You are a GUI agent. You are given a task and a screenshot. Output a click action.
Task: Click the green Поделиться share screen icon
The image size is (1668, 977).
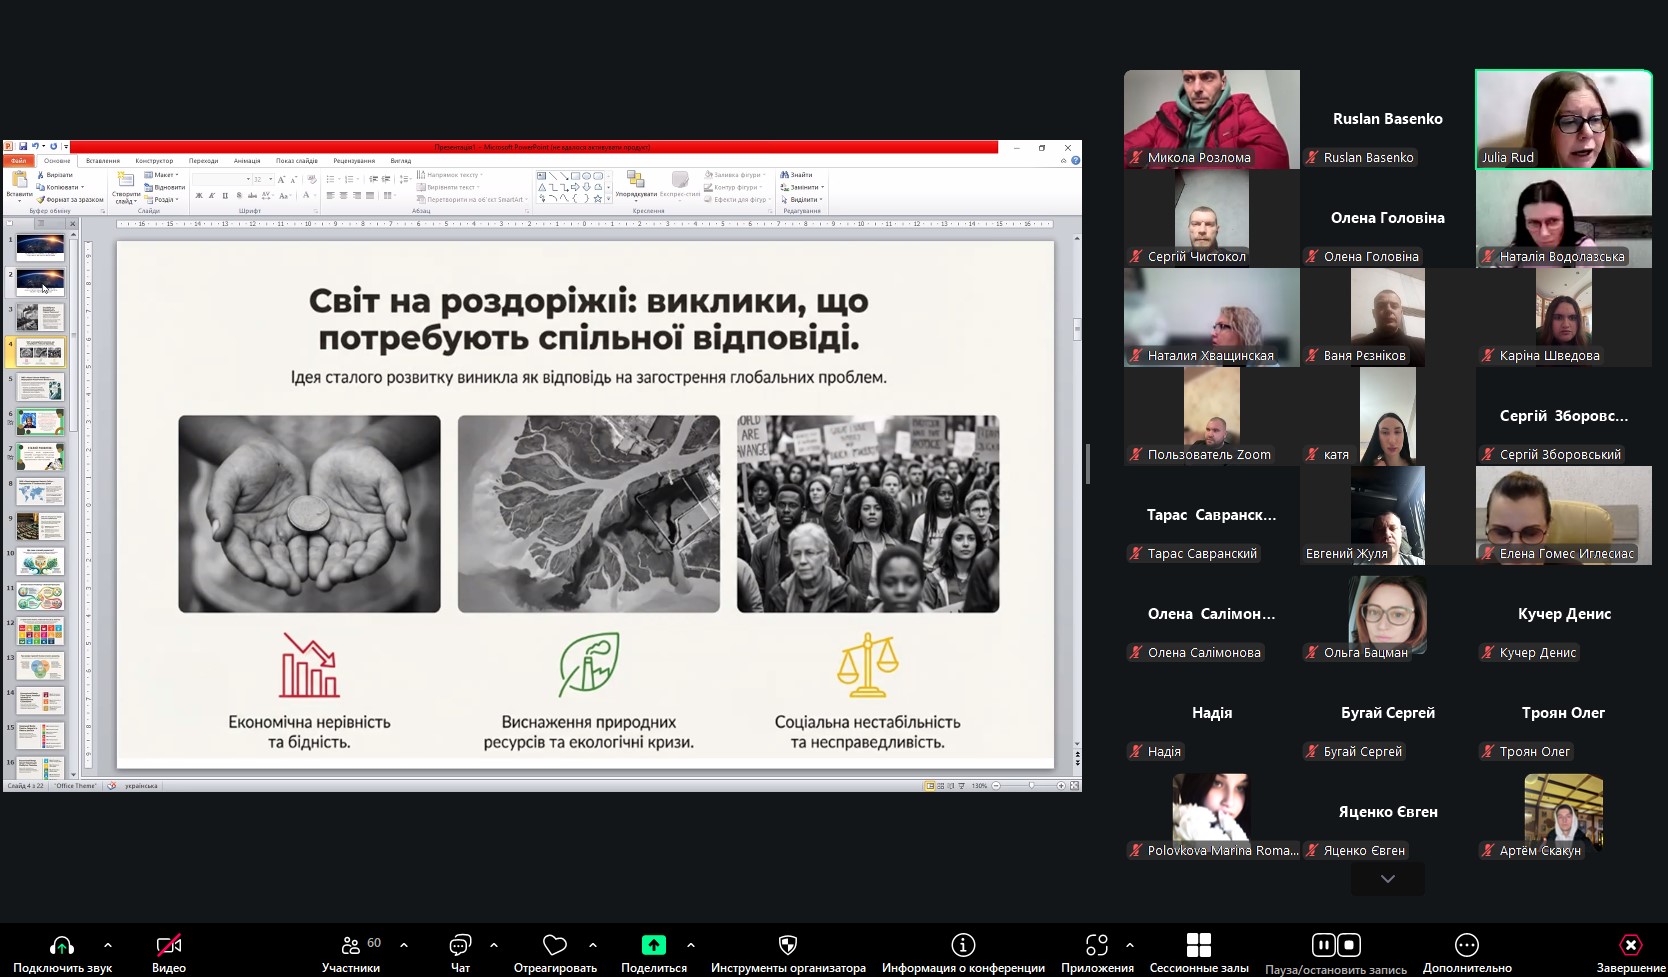pos(653,945)
